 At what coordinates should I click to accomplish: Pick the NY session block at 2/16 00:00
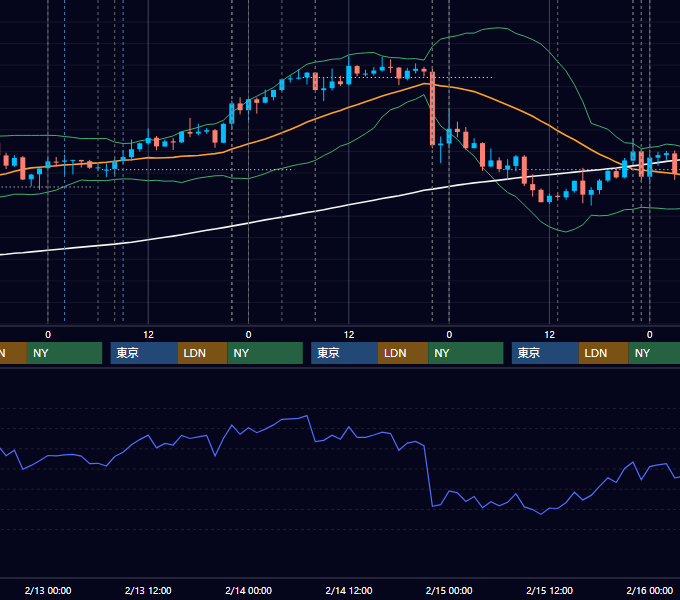pyautogui.click(x=654, y=353)
